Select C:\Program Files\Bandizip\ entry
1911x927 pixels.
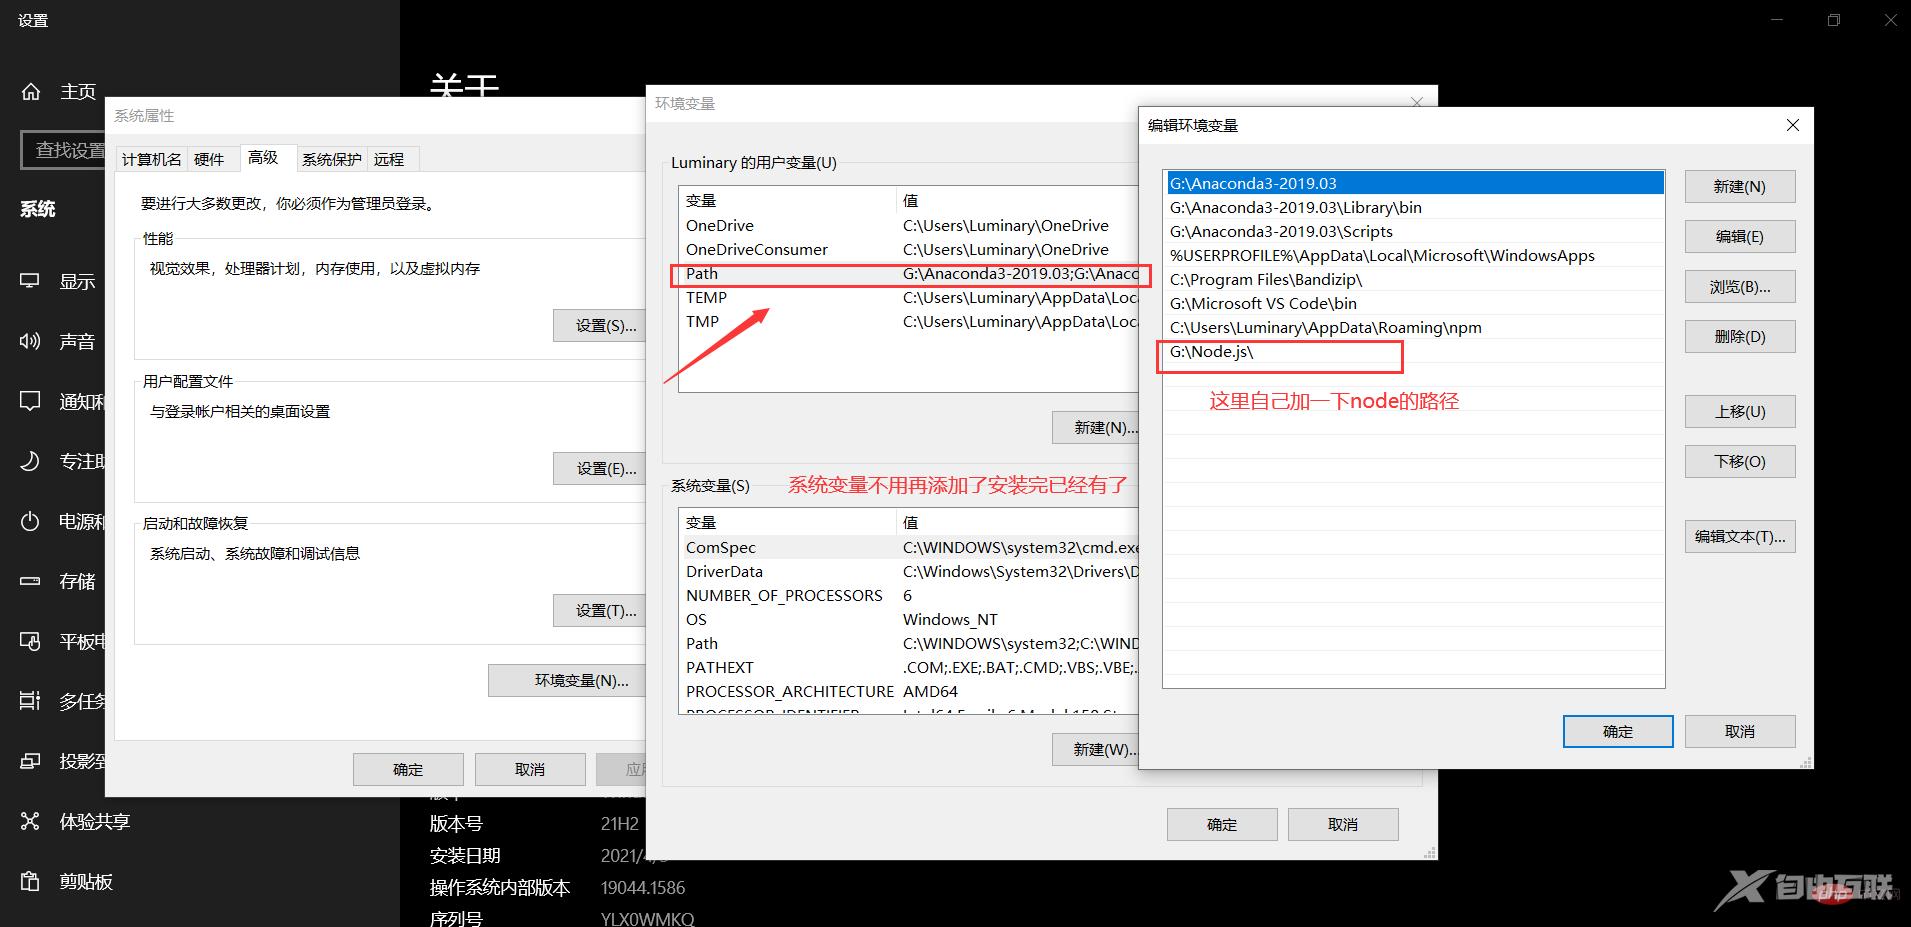(x=1415, y=279)
